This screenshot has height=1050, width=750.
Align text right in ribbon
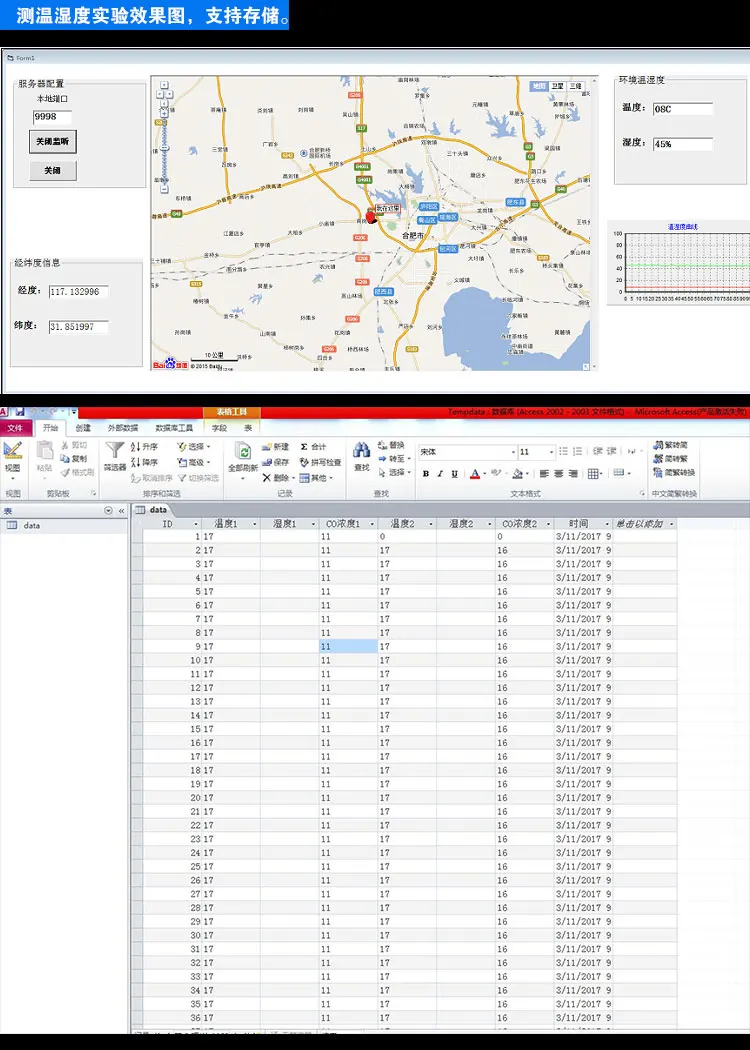(573, 473)
